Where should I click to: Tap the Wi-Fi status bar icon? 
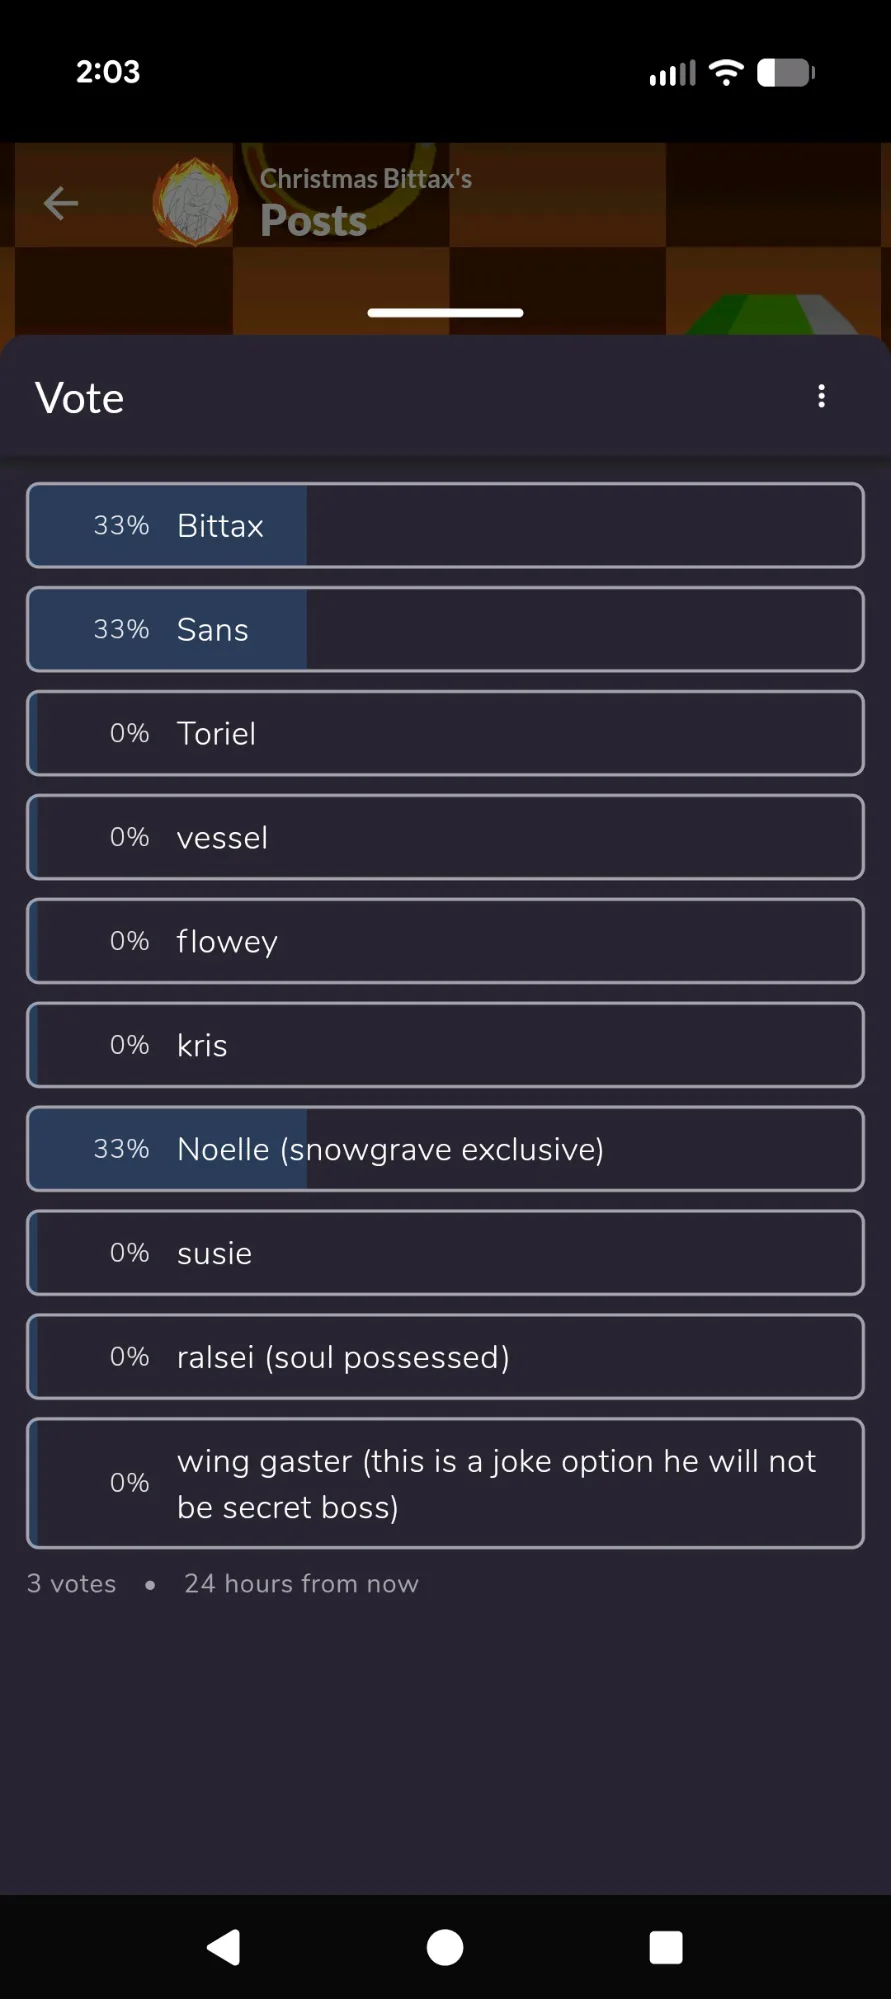click(726, 72)
